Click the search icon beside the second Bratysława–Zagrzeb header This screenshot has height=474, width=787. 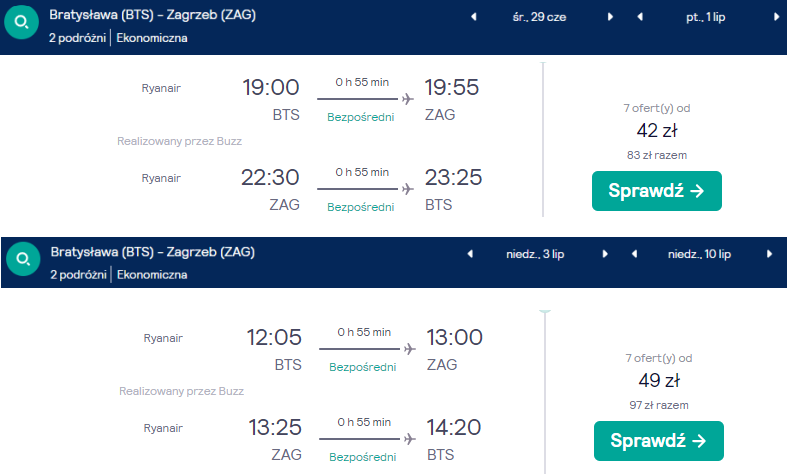[x=23, y=259]
